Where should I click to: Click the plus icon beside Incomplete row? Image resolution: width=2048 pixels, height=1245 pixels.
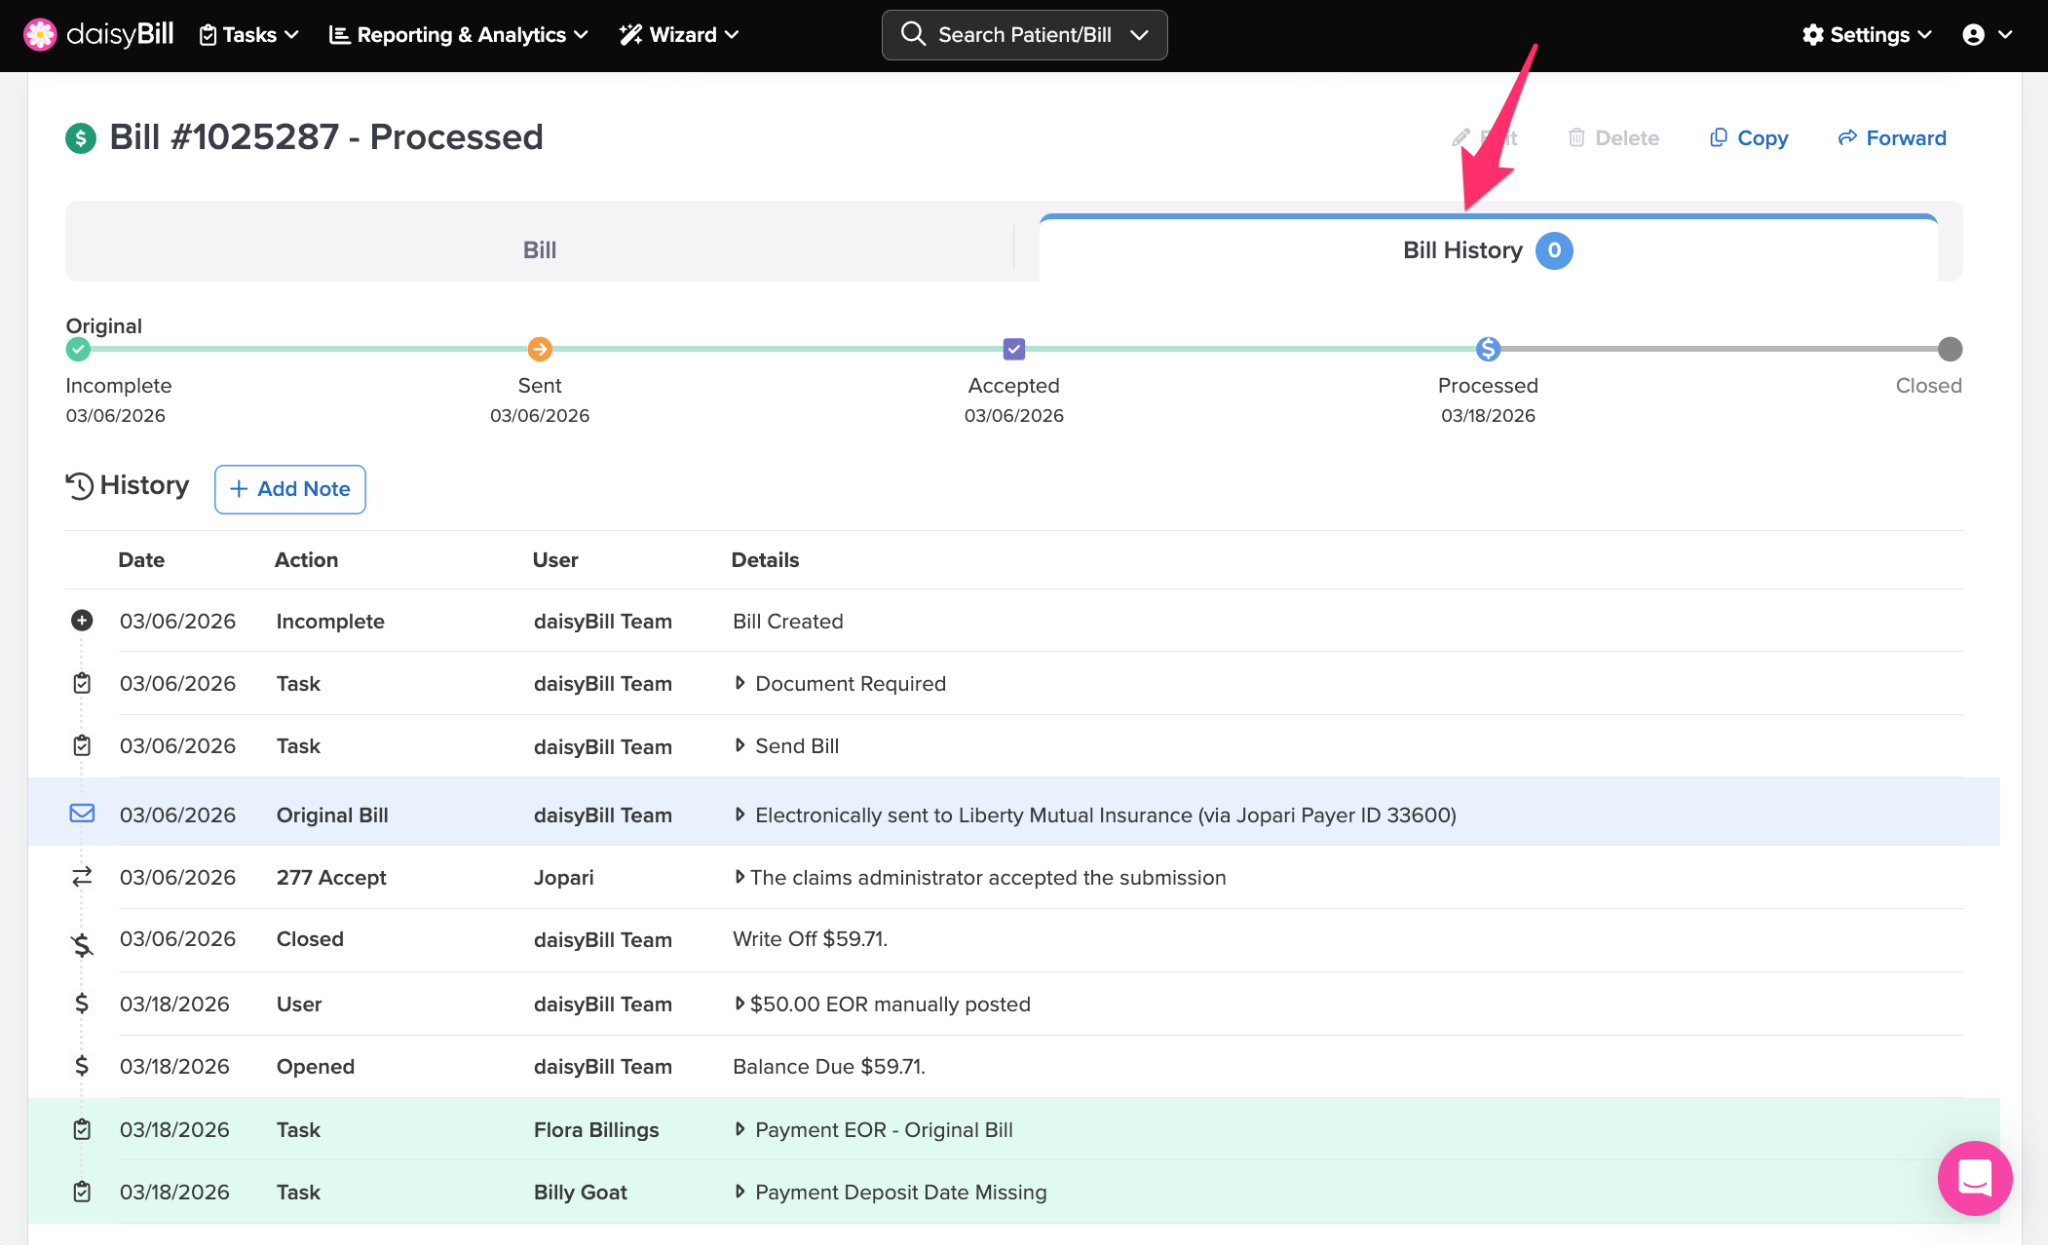click(82, 620)
